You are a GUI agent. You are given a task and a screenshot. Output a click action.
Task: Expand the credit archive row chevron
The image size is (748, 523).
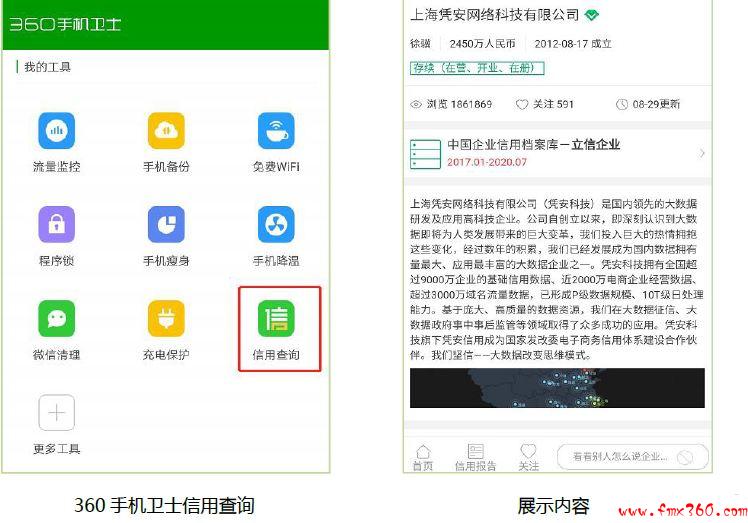702,153
